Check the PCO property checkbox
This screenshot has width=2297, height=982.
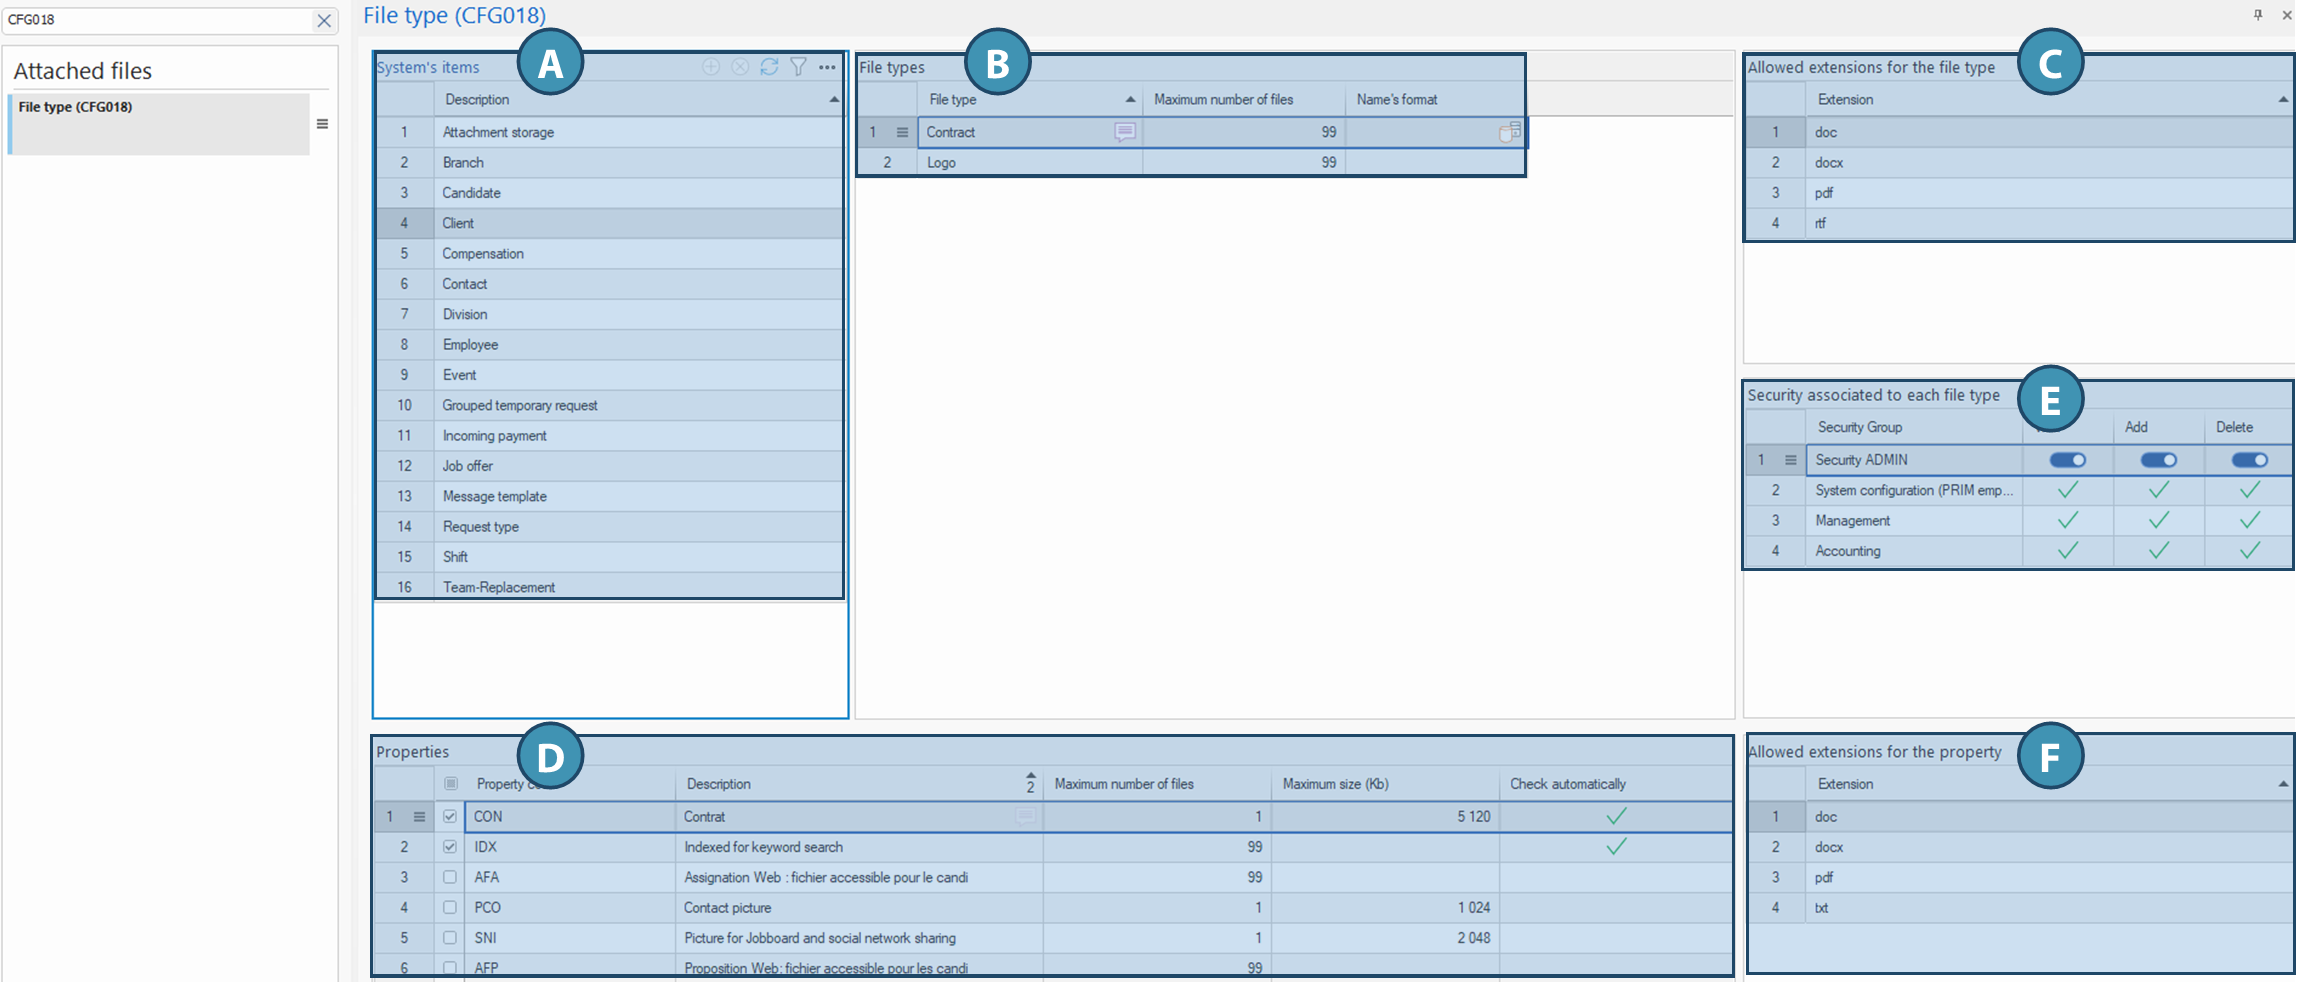click(x=450, y=908)
